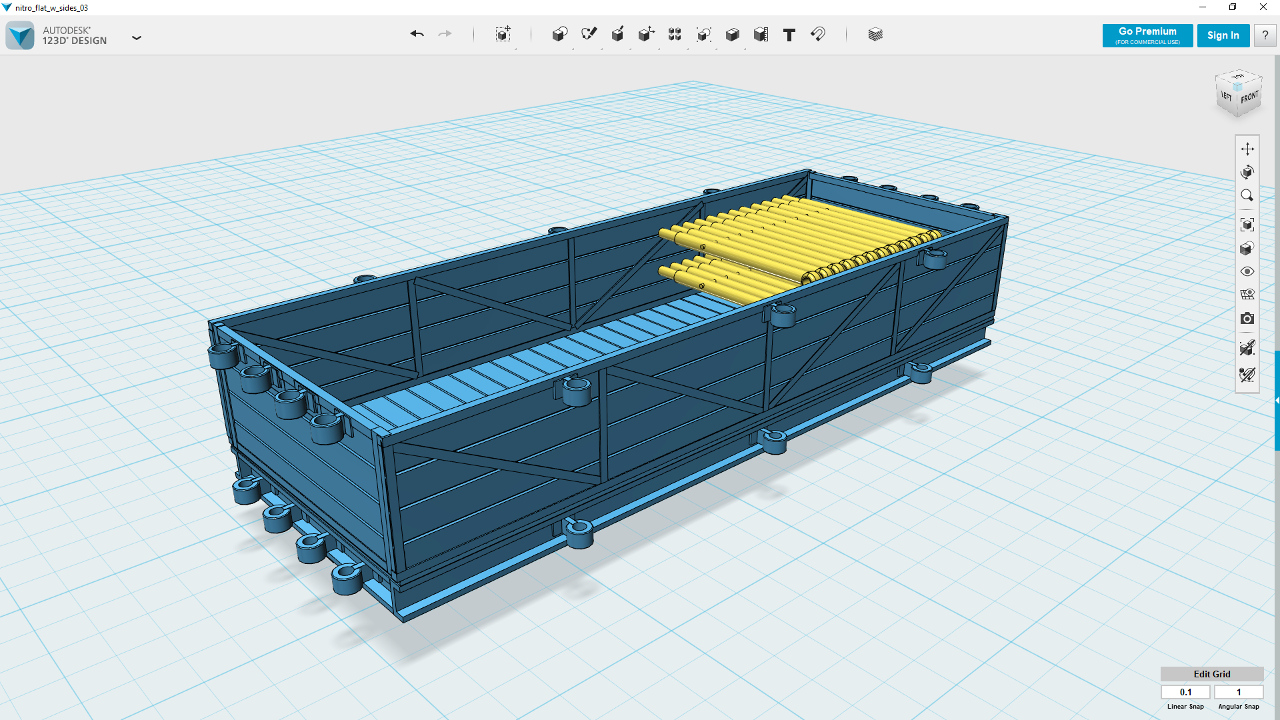The image size is (1280, 720).
Task: Click the Go Premium button
Action: tap(1147, 35)
